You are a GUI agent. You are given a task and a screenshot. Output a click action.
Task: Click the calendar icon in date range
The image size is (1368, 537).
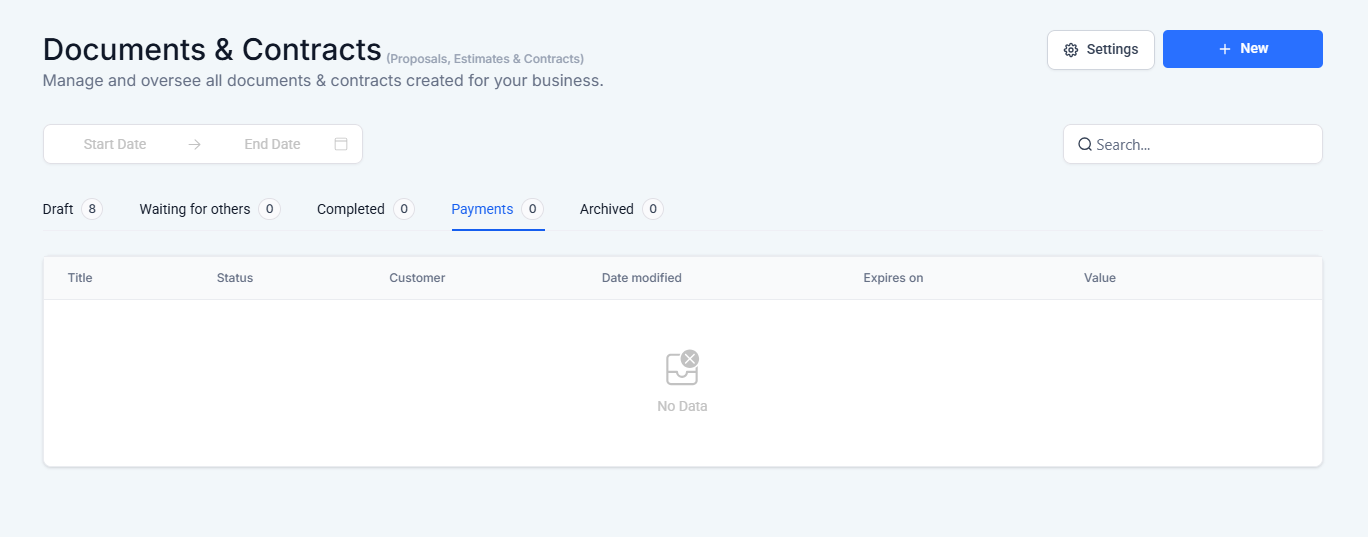[341, 144]
